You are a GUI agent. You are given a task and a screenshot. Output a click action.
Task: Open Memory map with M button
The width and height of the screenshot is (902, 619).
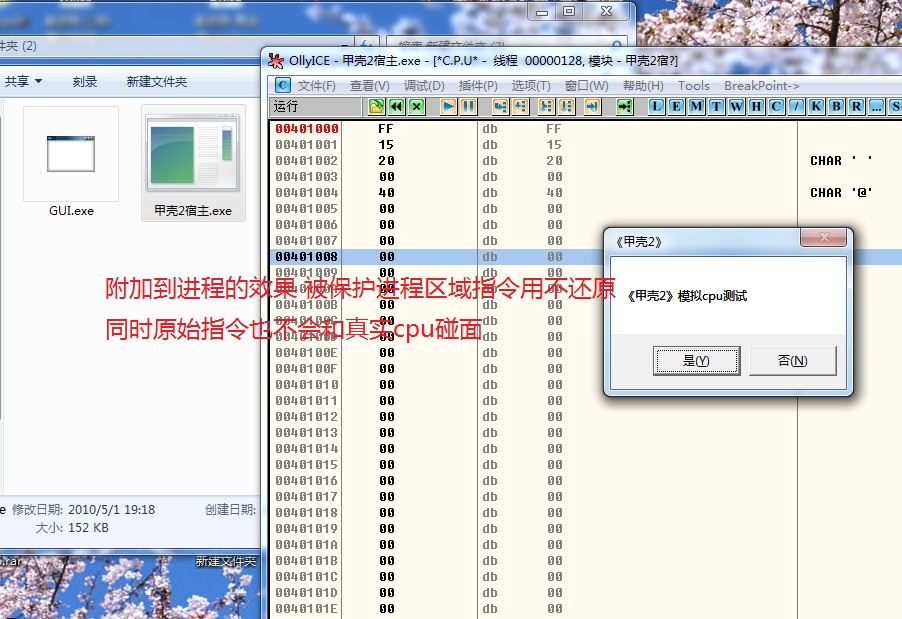[697, 106]
